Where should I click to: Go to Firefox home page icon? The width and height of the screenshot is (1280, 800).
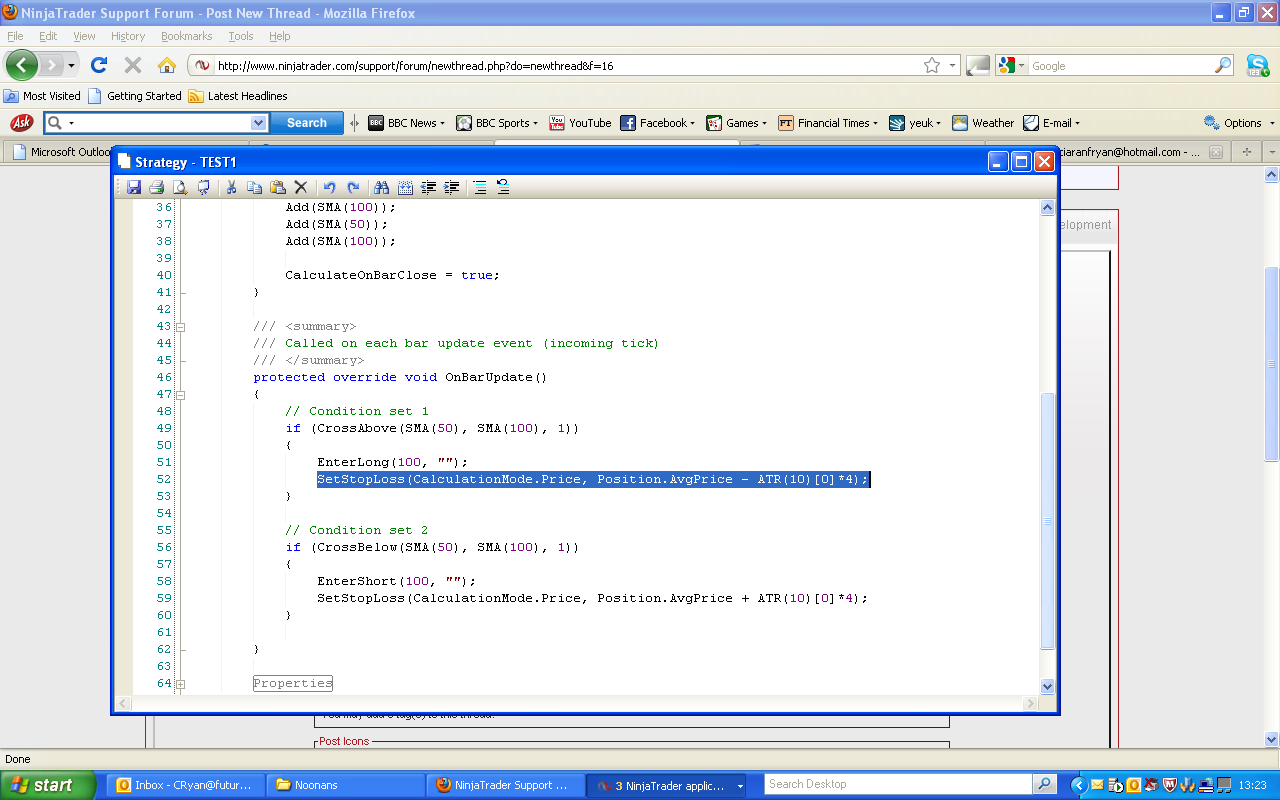tap(167, 65)
